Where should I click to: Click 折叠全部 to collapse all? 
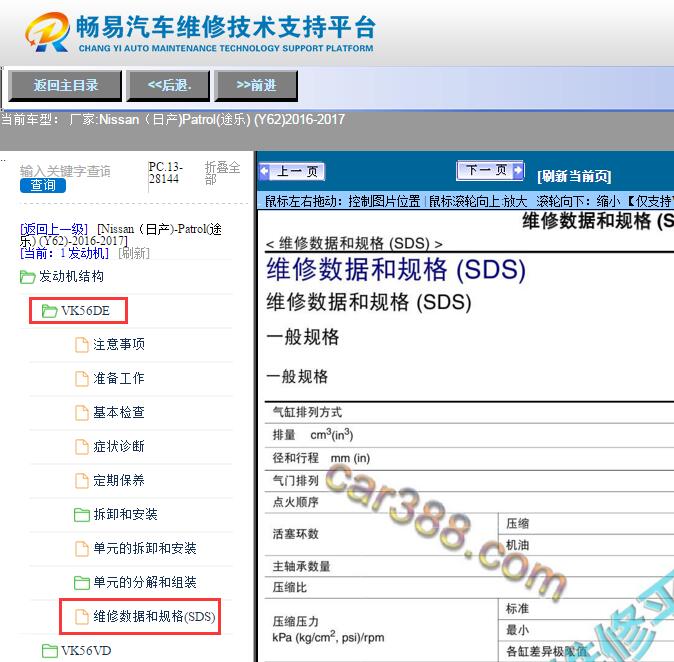pyautogui.click(x=222, y=173)
